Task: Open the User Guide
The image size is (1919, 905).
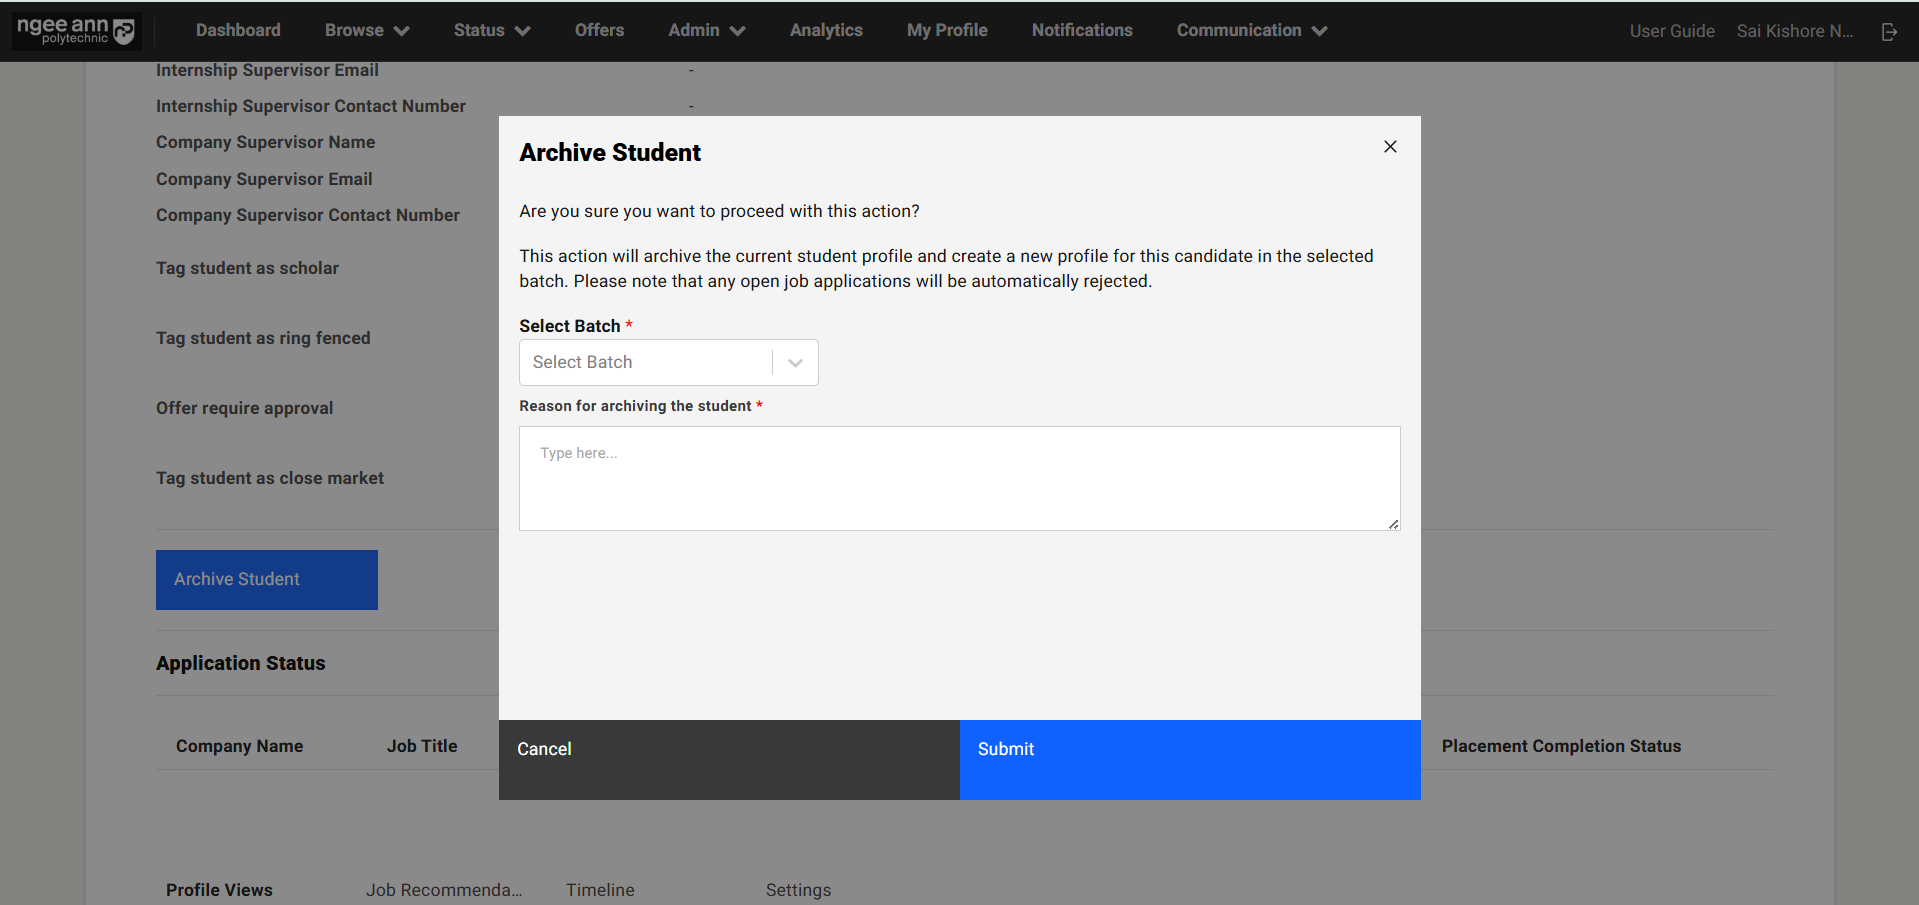Action: pos(1671,31)
